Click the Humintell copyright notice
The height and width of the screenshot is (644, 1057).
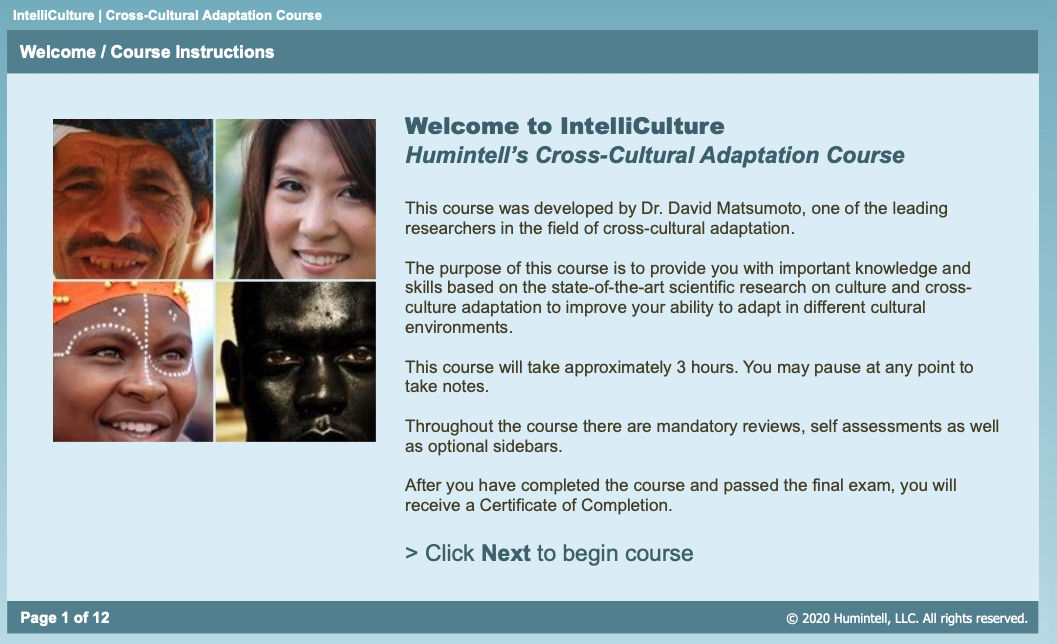907,618
